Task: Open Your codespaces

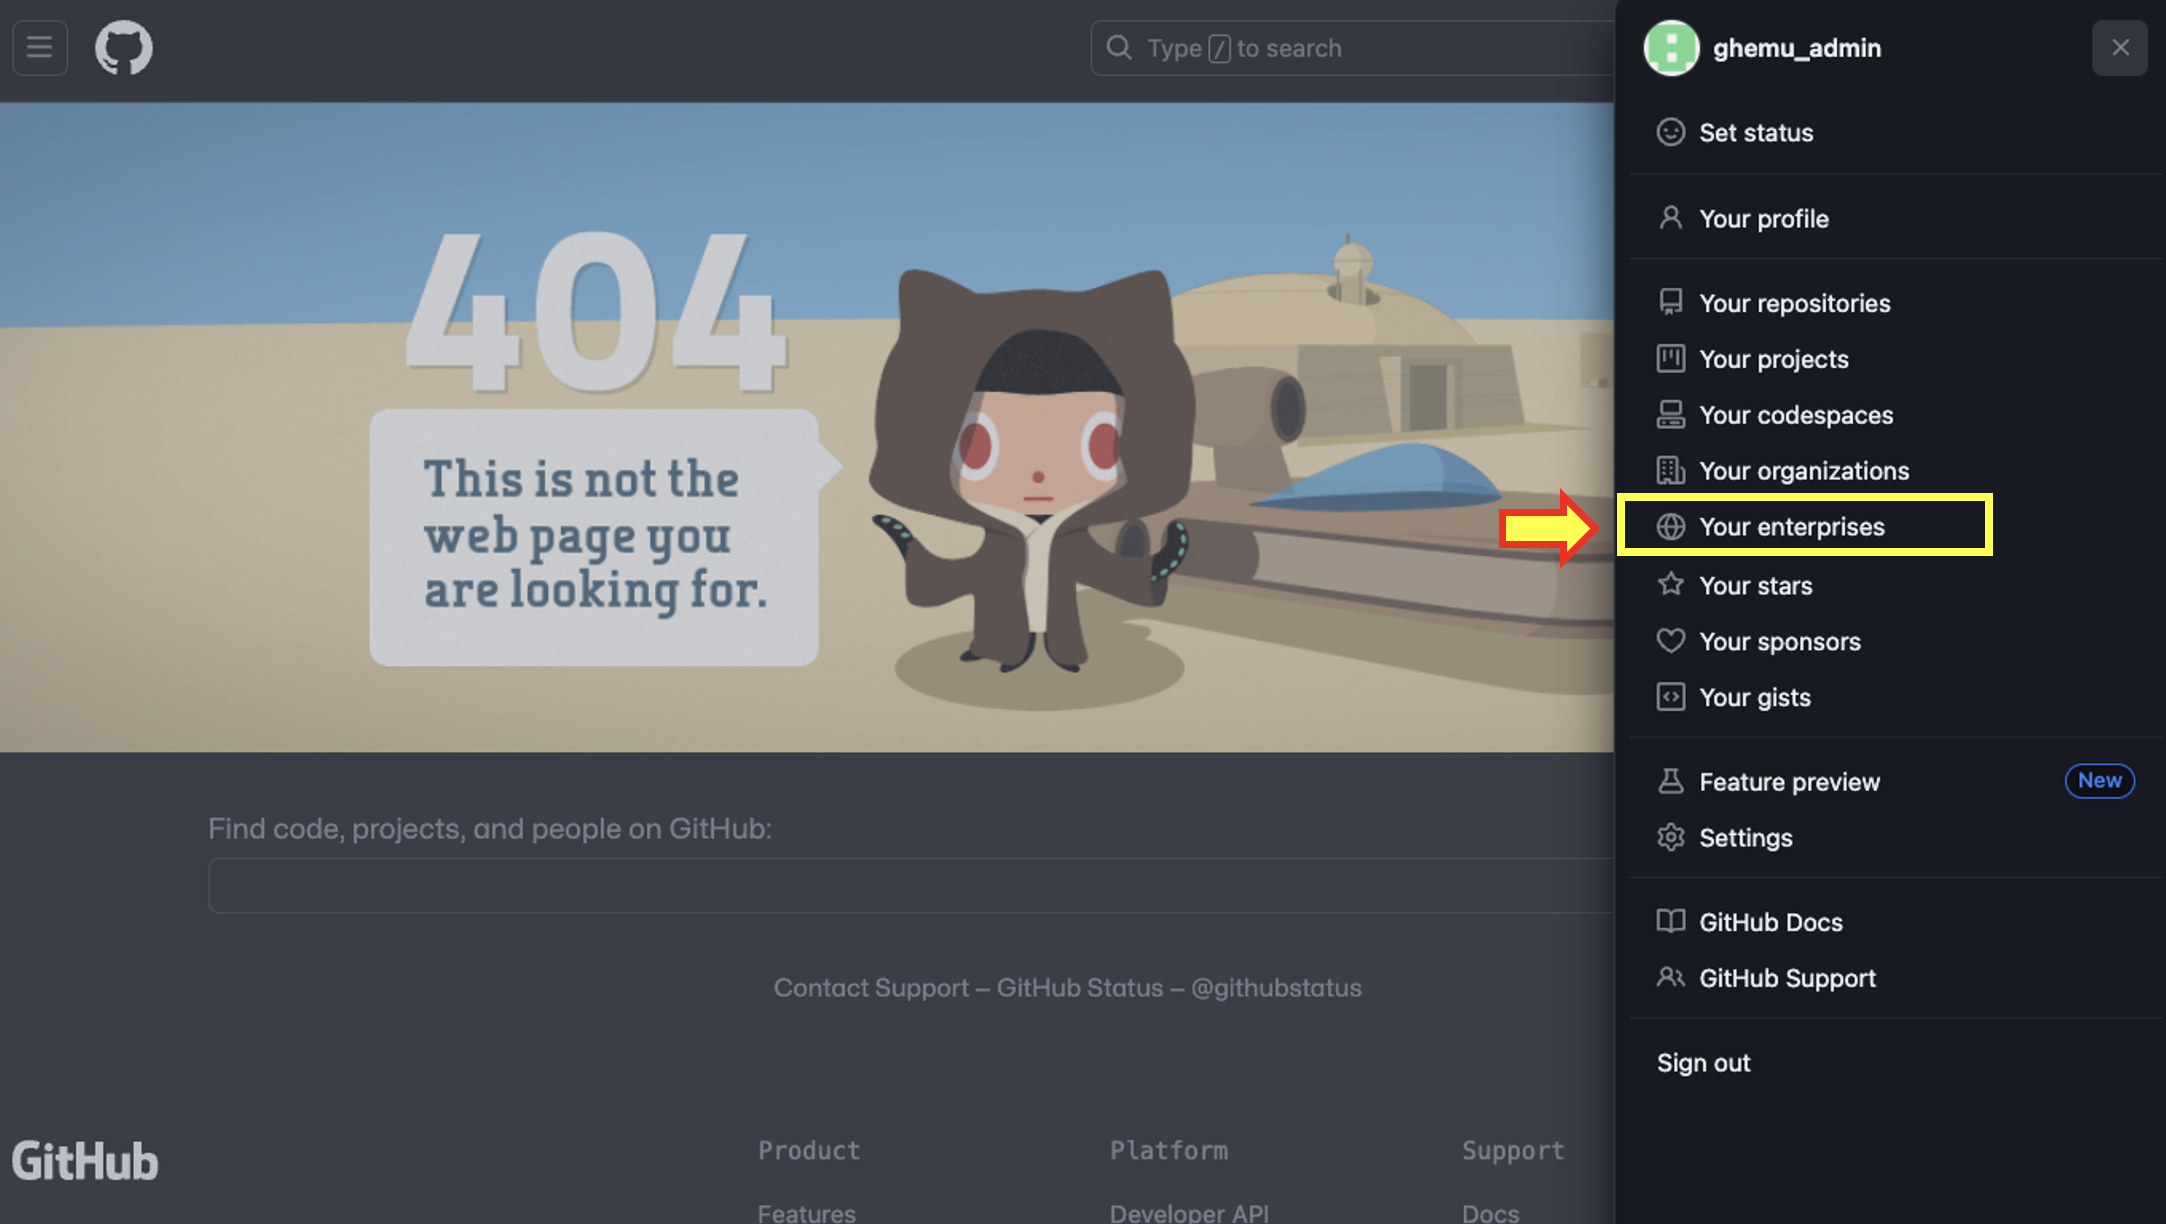Action: click(1890, 415)
